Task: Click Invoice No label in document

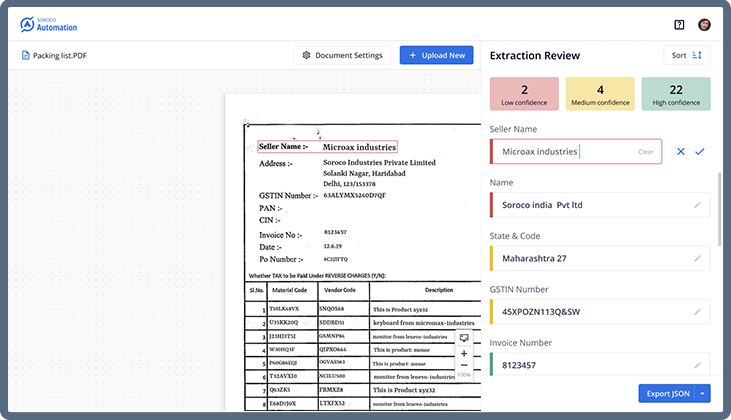Action: tap(281, 235)
